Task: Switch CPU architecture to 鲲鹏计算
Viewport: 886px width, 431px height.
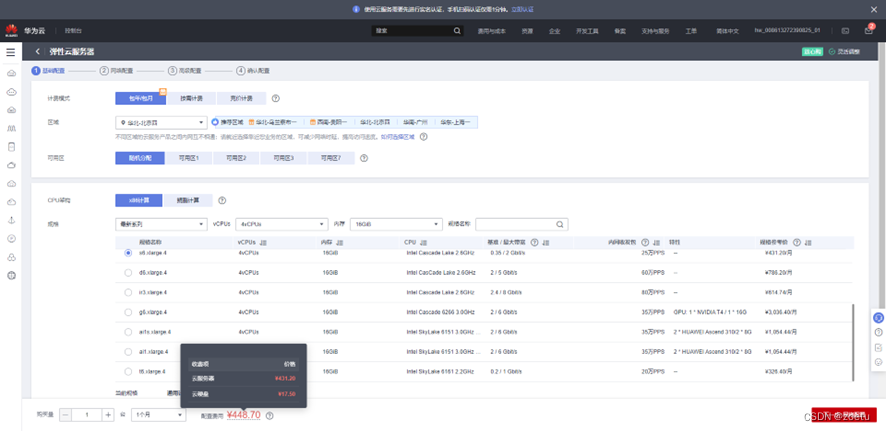Action: tap(188, 201)
